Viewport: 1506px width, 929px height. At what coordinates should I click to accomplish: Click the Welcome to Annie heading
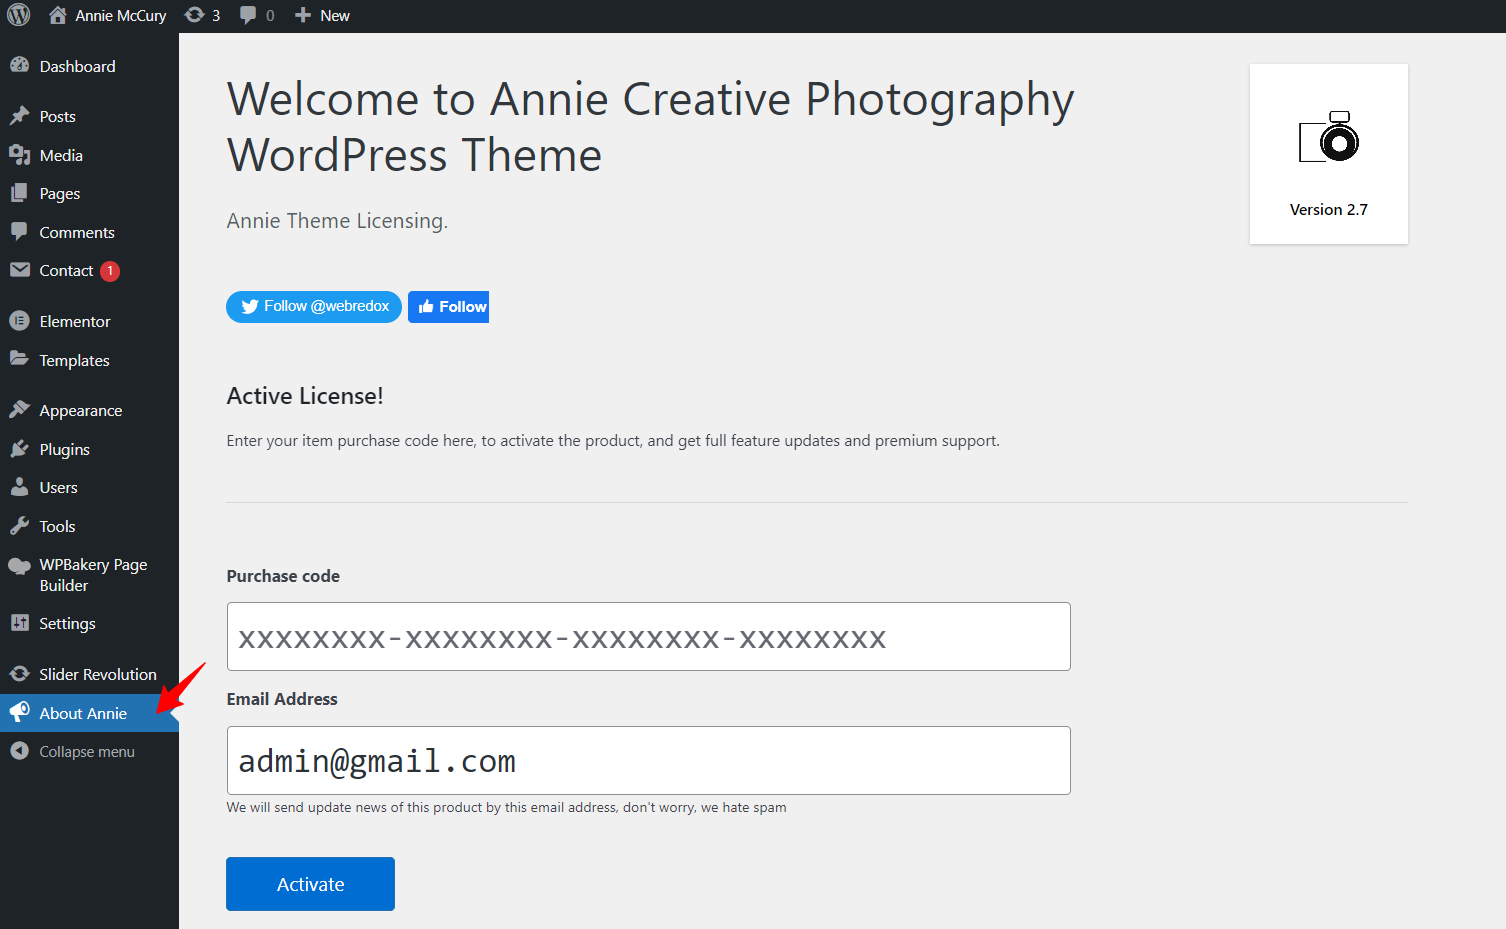650,127
